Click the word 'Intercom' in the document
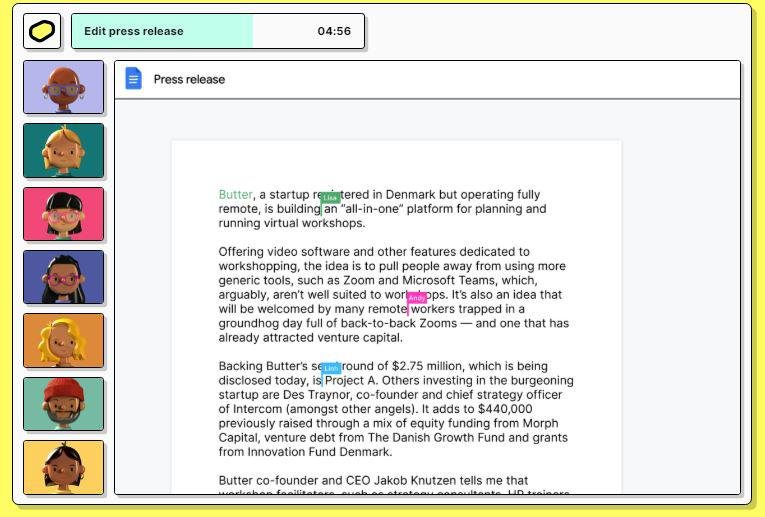 point(257,409)
